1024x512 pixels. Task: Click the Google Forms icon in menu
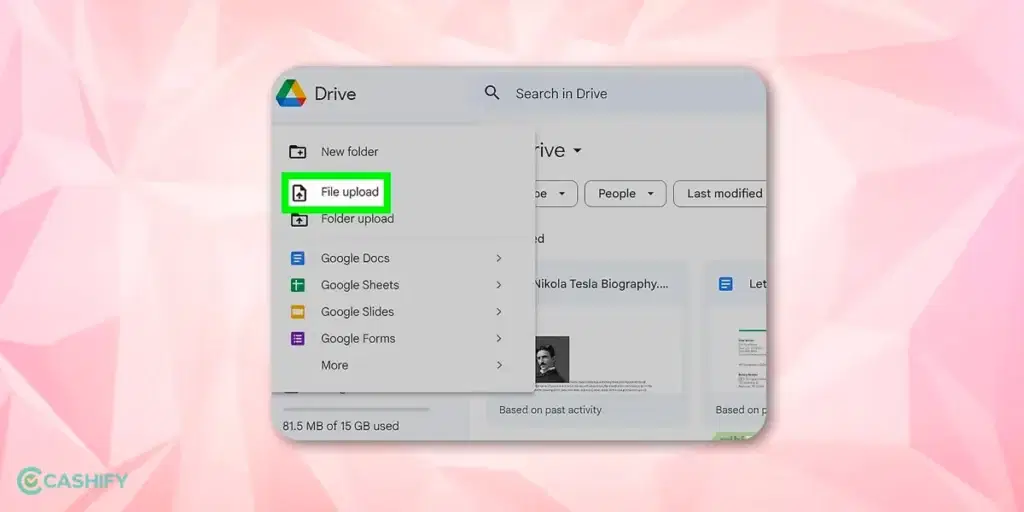click(298, 338)
